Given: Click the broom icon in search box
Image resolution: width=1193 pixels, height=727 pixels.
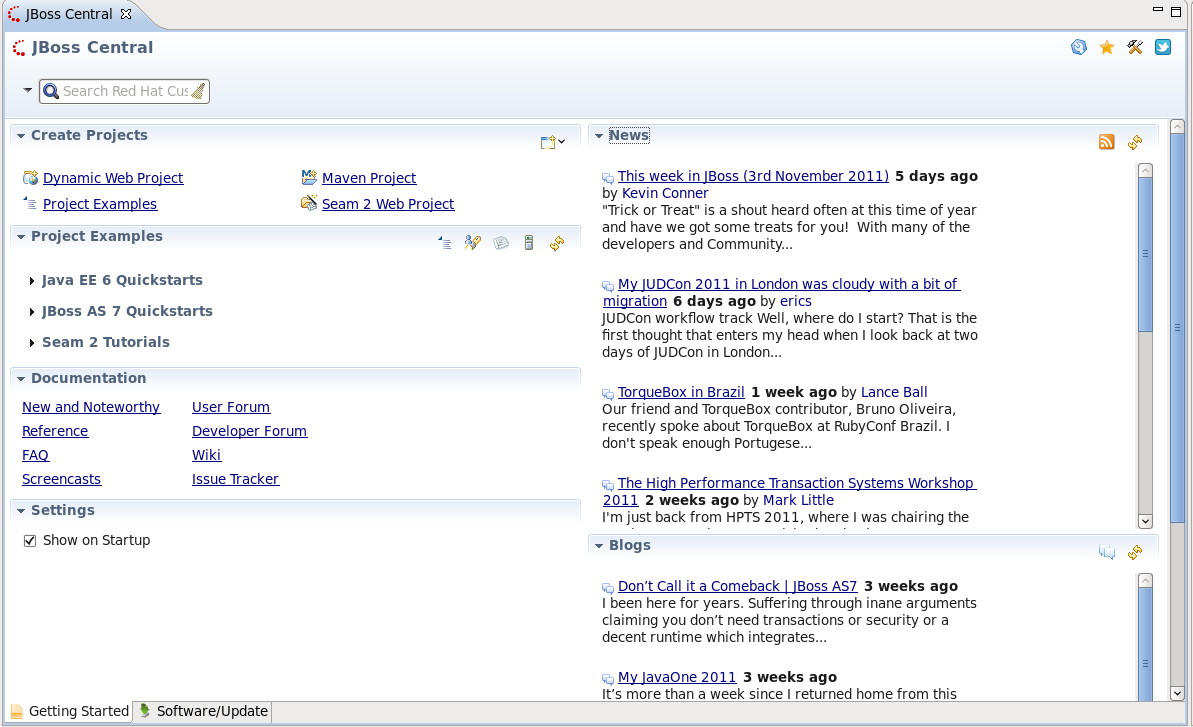Looking at the screenshot, I should click(198, 91).
